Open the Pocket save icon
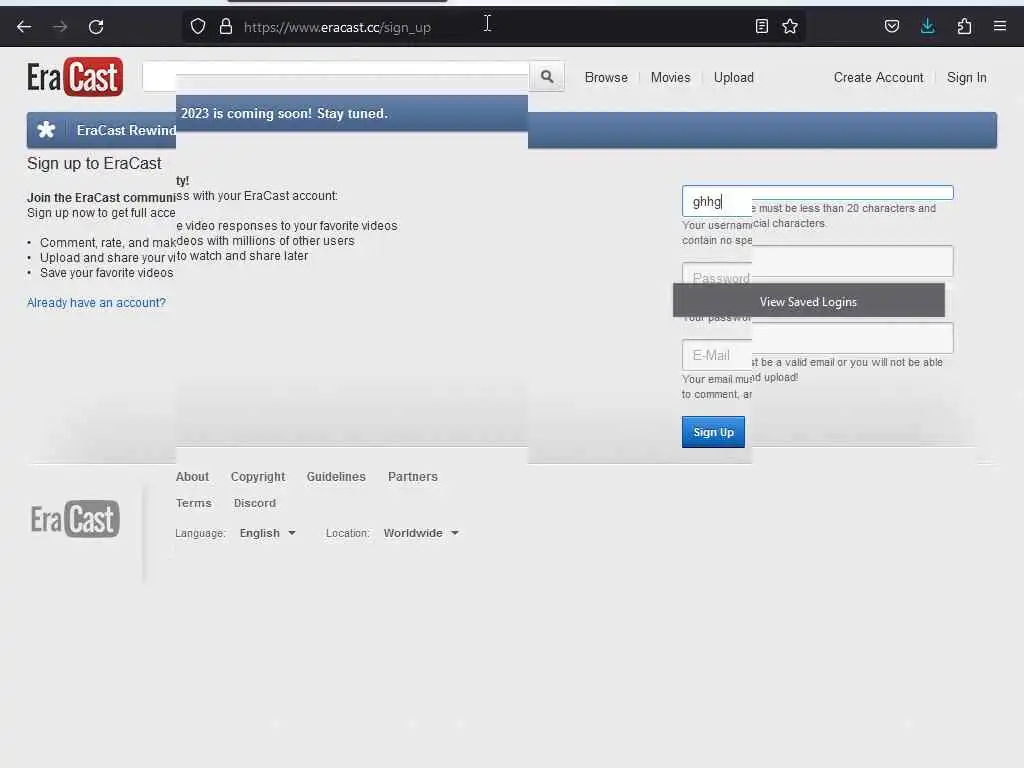The image size is (1024, 768). coord(892,27)
